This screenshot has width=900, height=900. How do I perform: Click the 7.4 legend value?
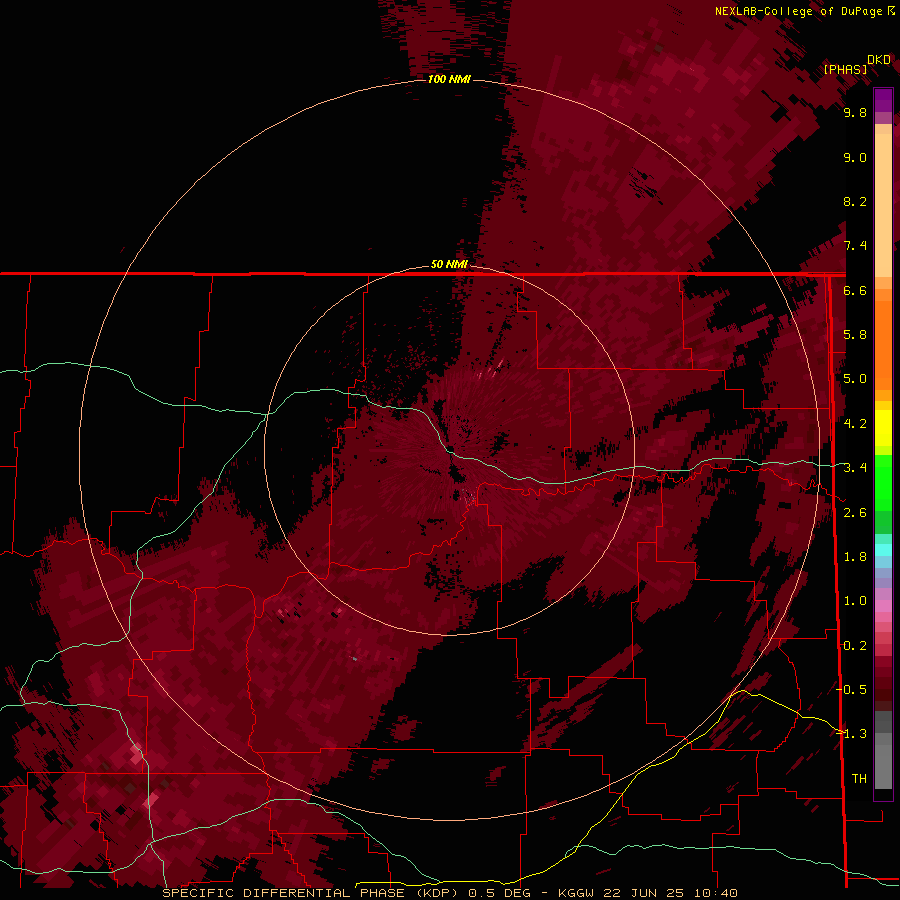(x=855, y=246)
